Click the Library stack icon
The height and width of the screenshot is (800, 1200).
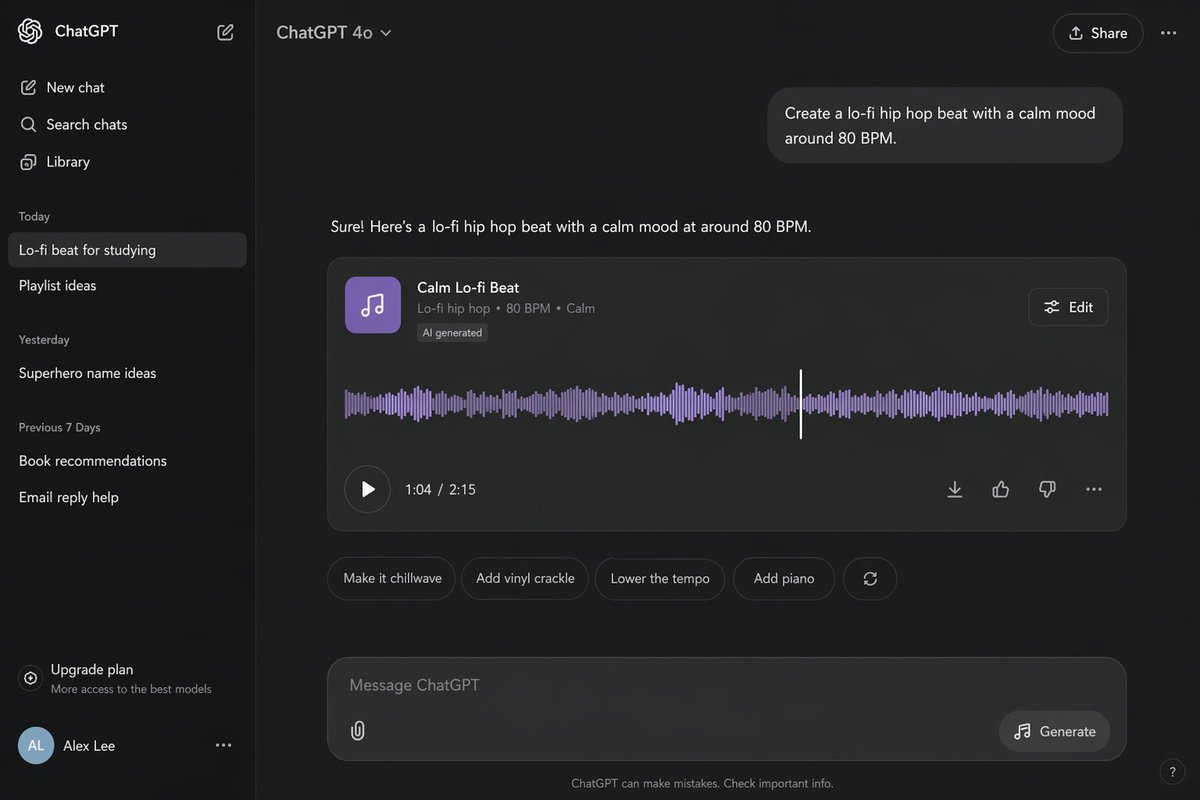point(28,161)
